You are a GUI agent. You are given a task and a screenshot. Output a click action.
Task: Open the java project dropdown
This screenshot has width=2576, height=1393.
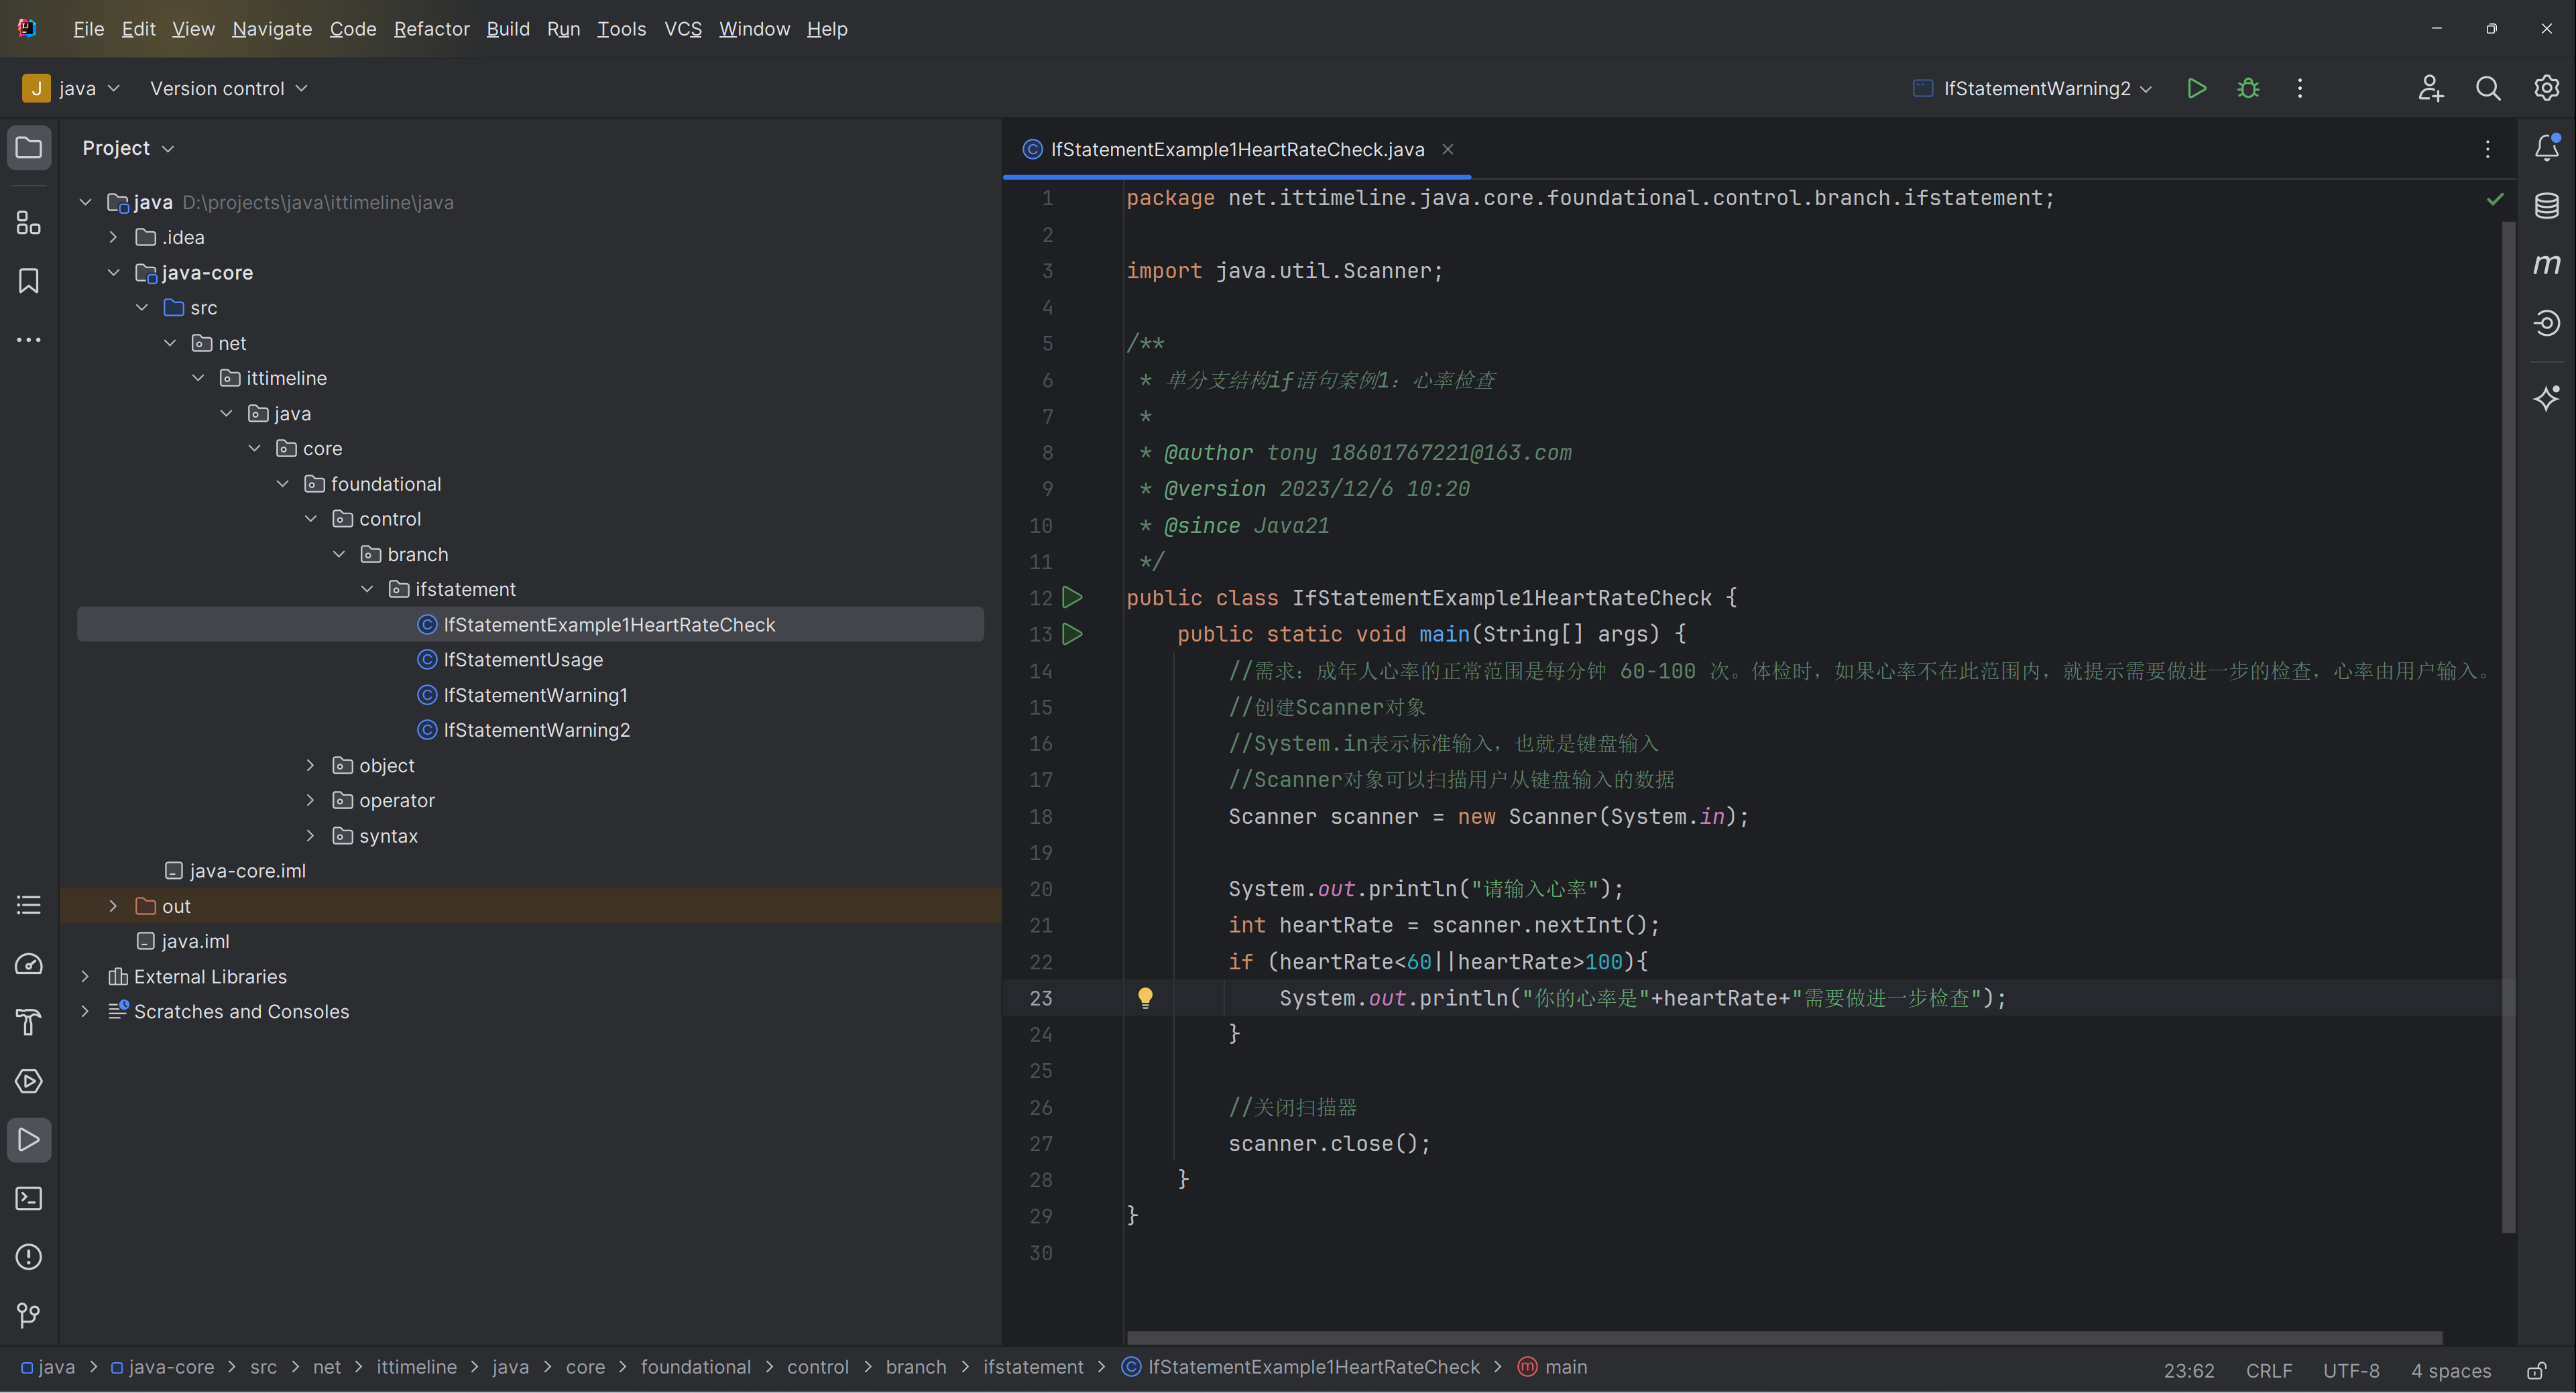[72, 88]
